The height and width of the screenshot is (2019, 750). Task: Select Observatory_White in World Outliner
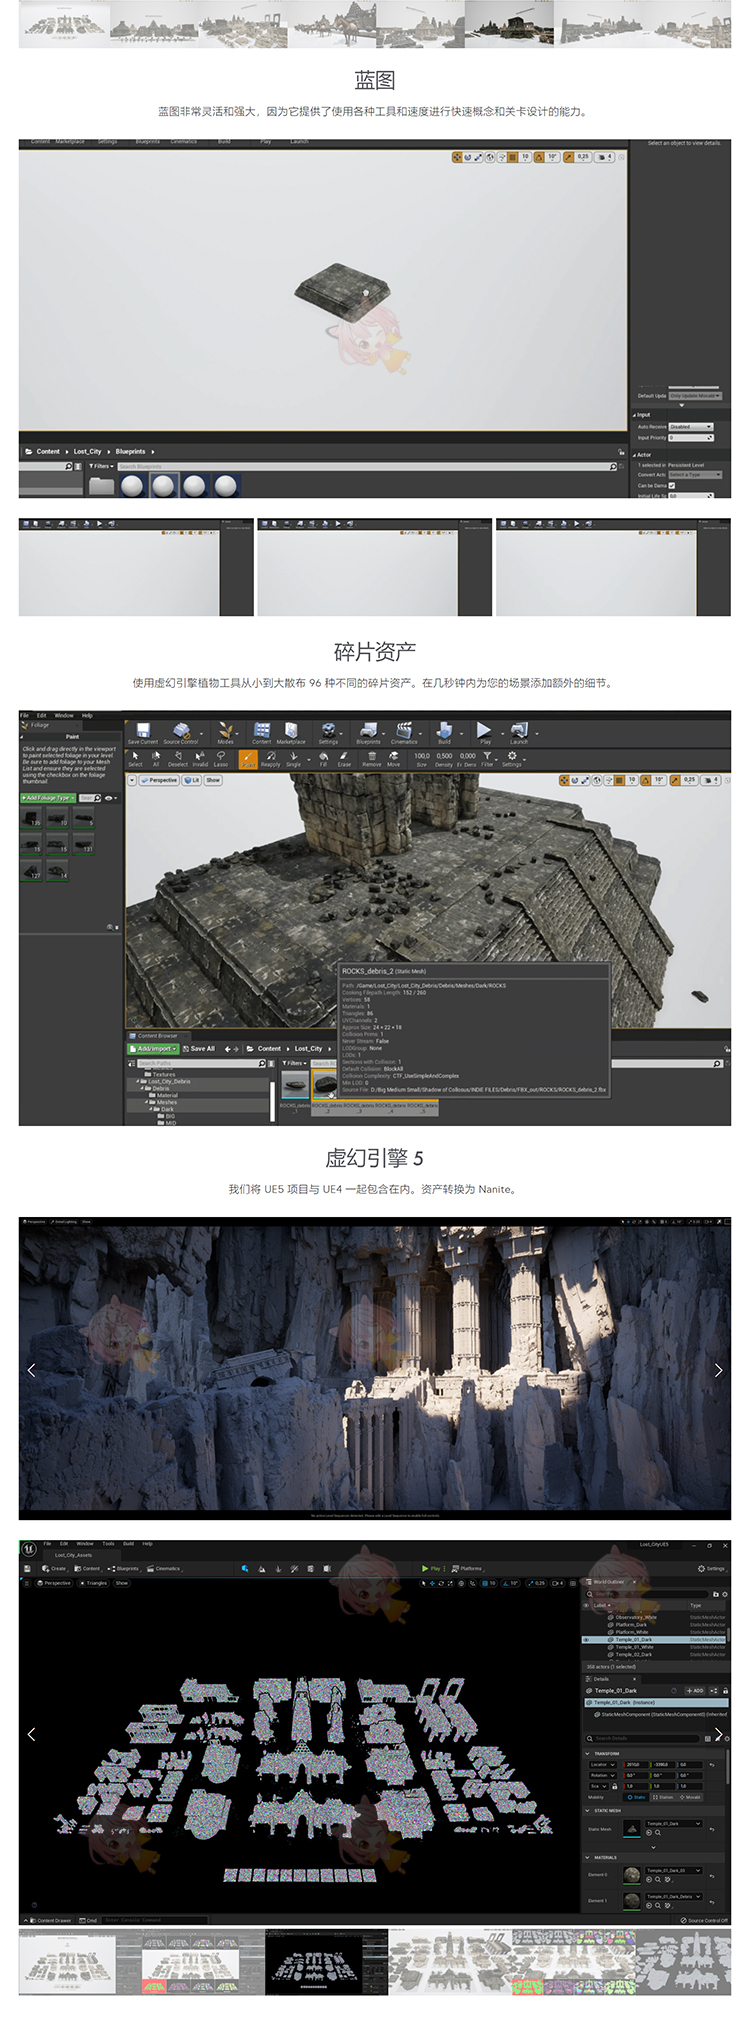[636, 1617]
